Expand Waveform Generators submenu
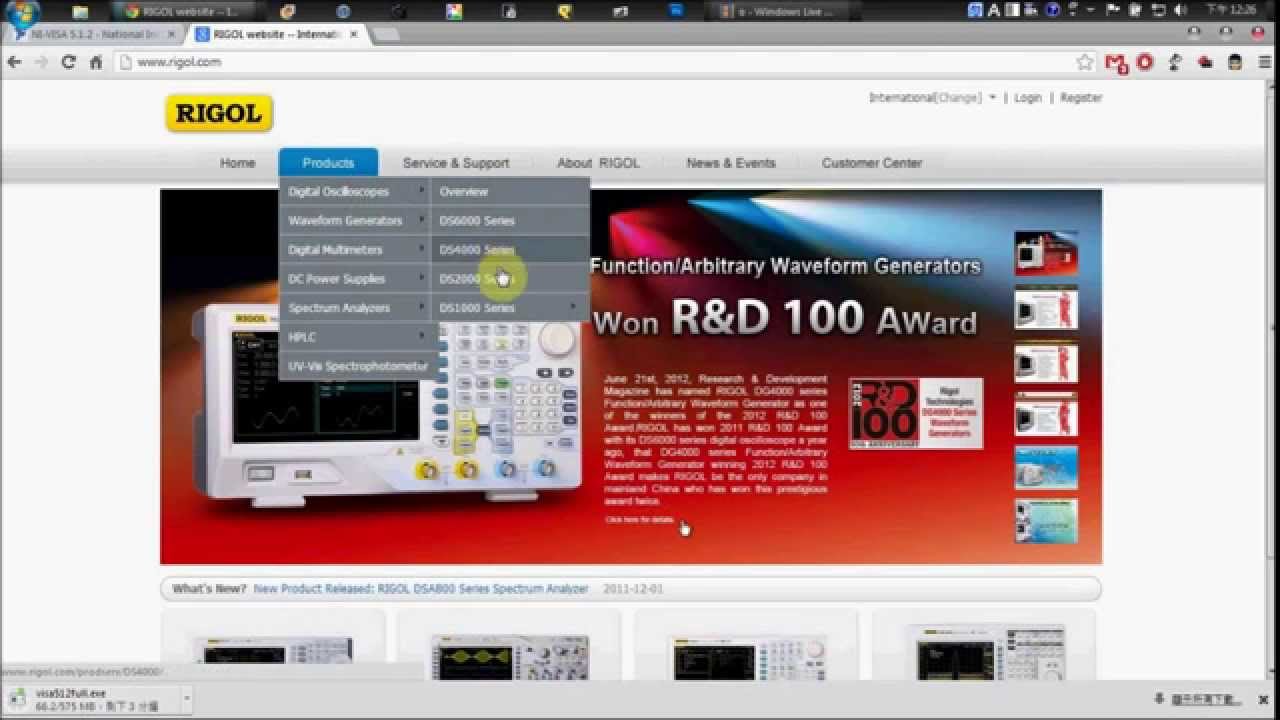 tap(355, 220)
